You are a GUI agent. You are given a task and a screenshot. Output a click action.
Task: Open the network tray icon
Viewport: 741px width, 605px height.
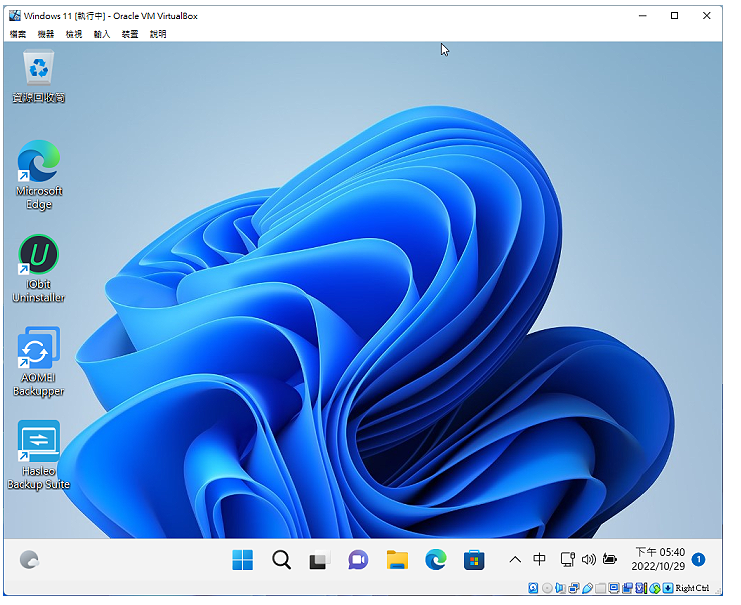(567, 560)
